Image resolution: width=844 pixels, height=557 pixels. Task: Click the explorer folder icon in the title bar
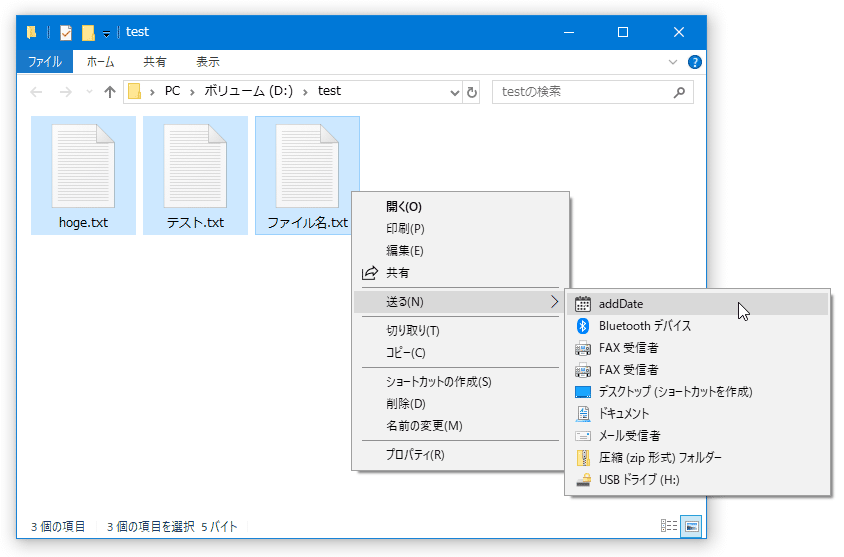point(32,33)
